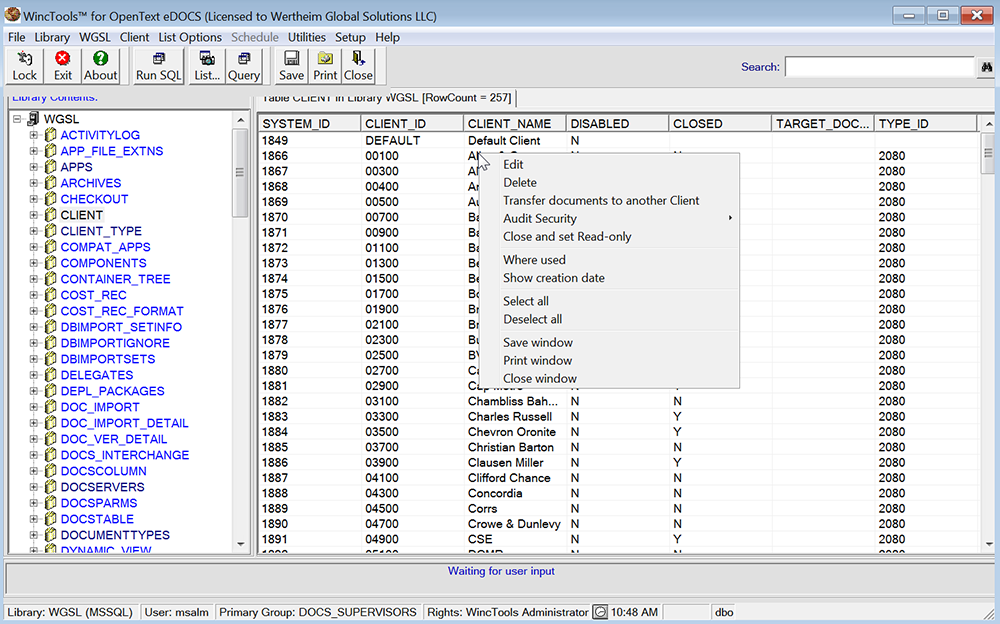Viewport: 1000px width, 624px height.
Task: Click the Print toolbar icon
Action: (x=325, y=59)
